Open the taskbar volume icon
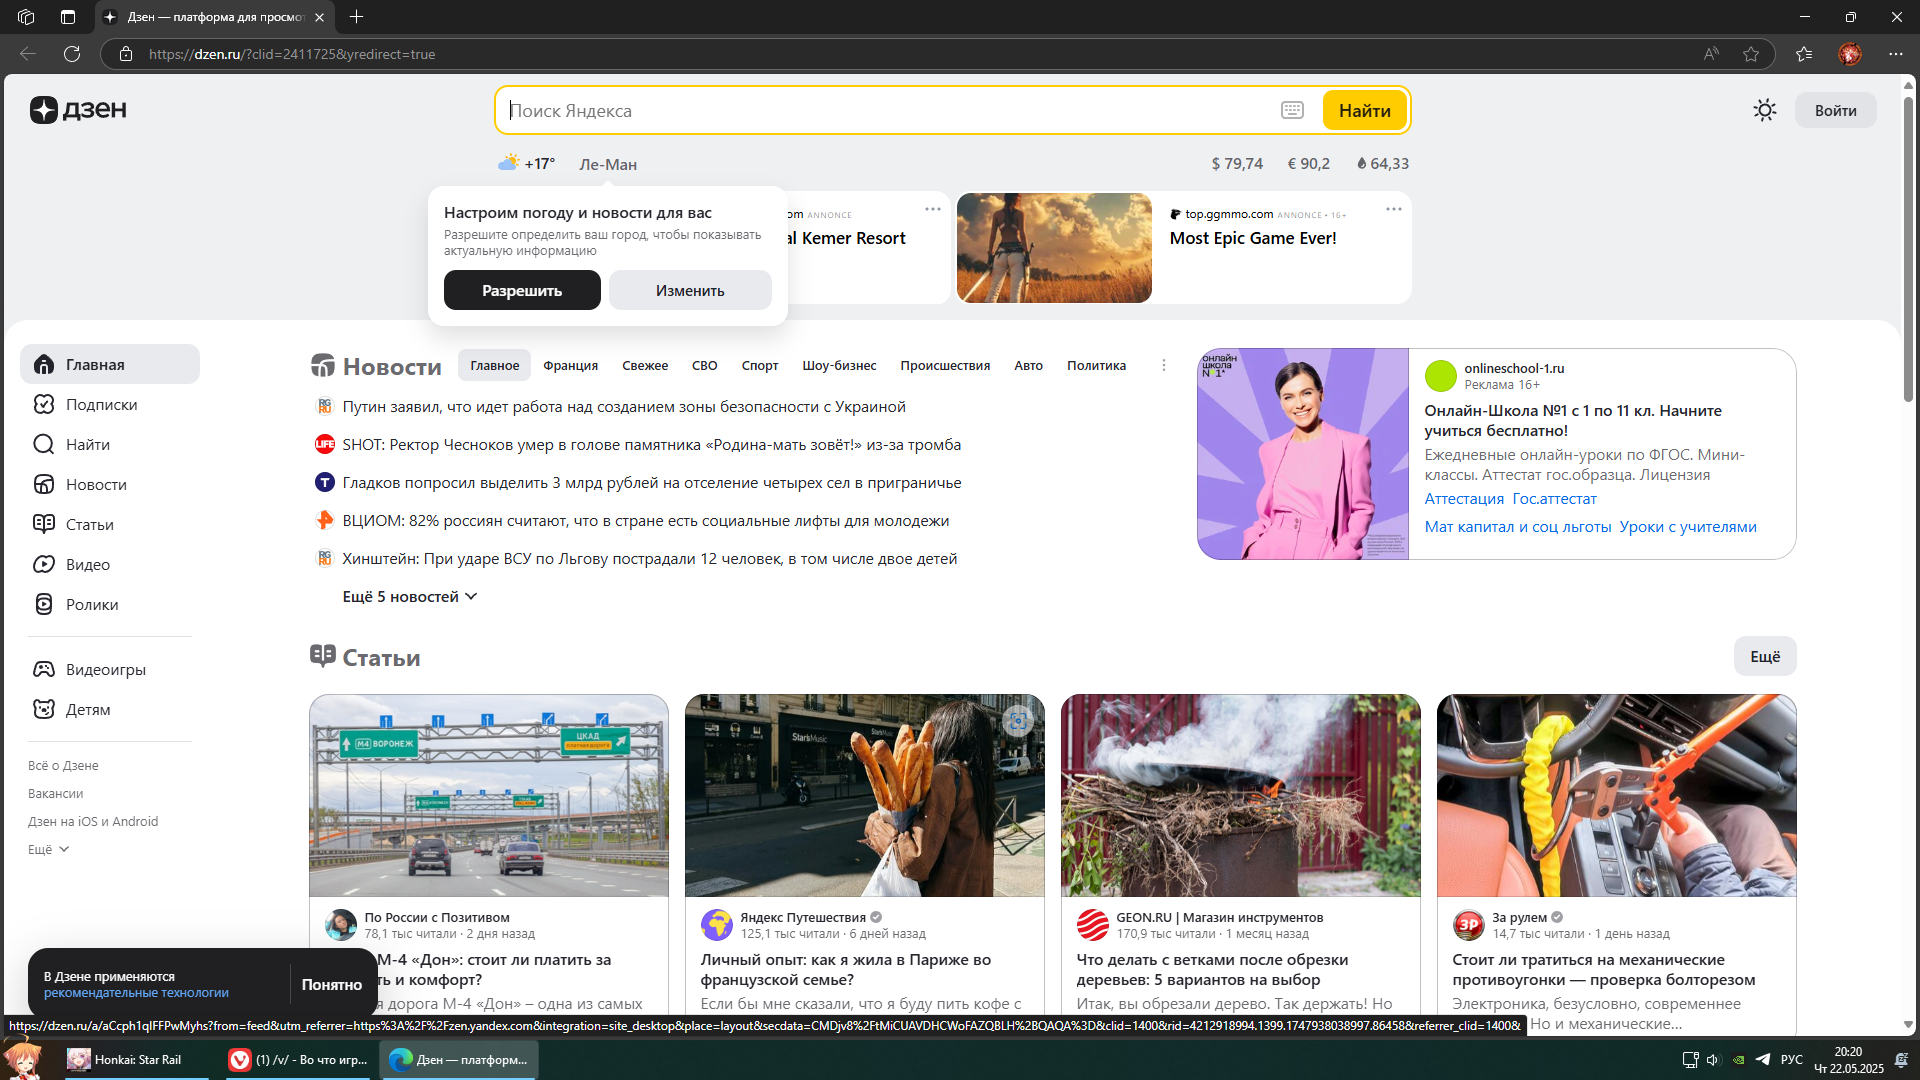The height and width of the screenshot is (1080, 1920). [1713, 1059]
